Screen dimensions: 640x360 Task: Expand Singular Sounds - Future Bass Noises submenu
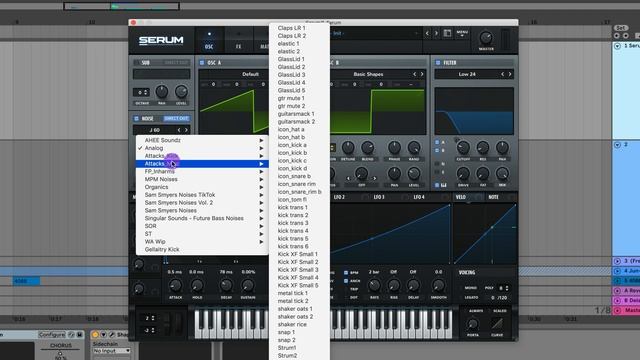202,218
